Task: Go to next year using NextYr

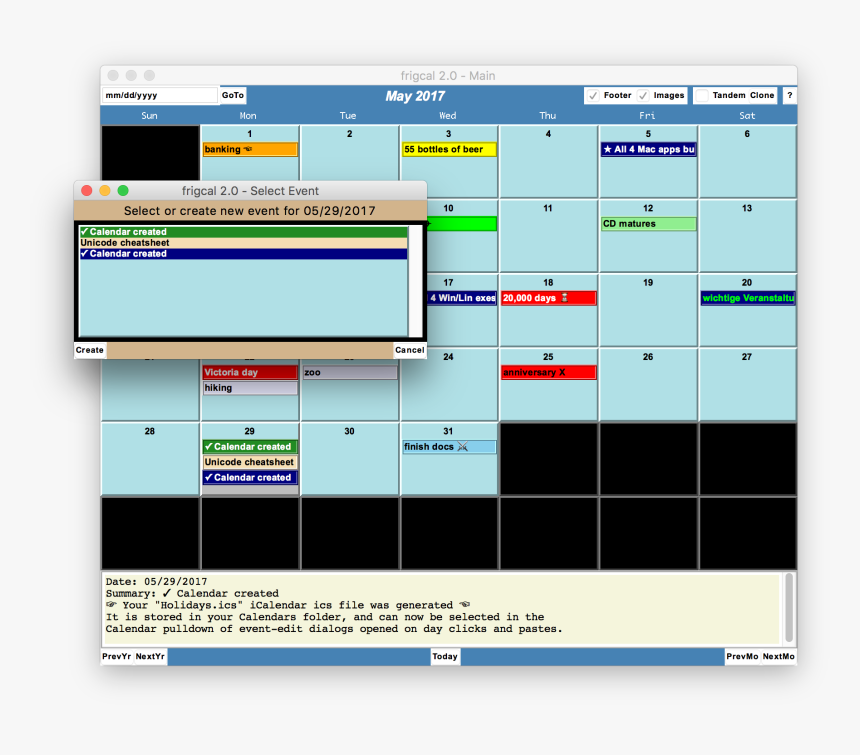Action: click(150, 657)
